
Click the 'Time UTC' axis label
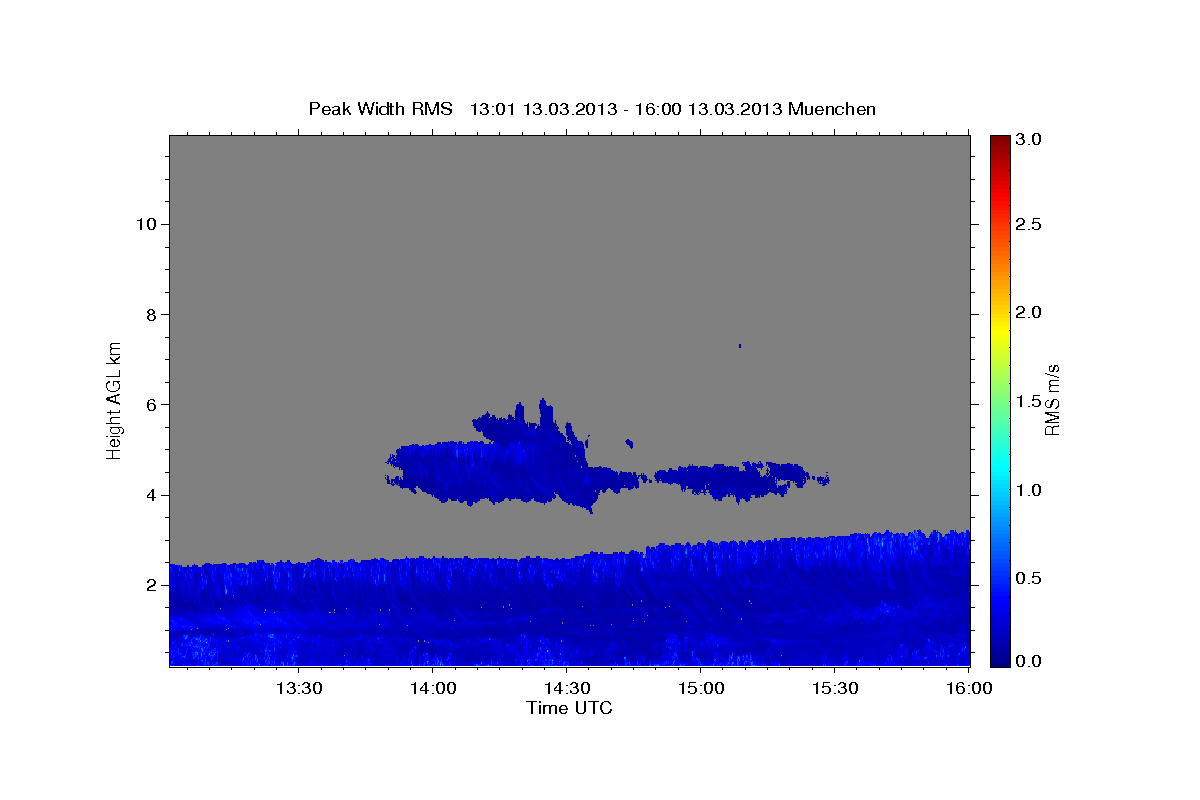click(569, 708)
